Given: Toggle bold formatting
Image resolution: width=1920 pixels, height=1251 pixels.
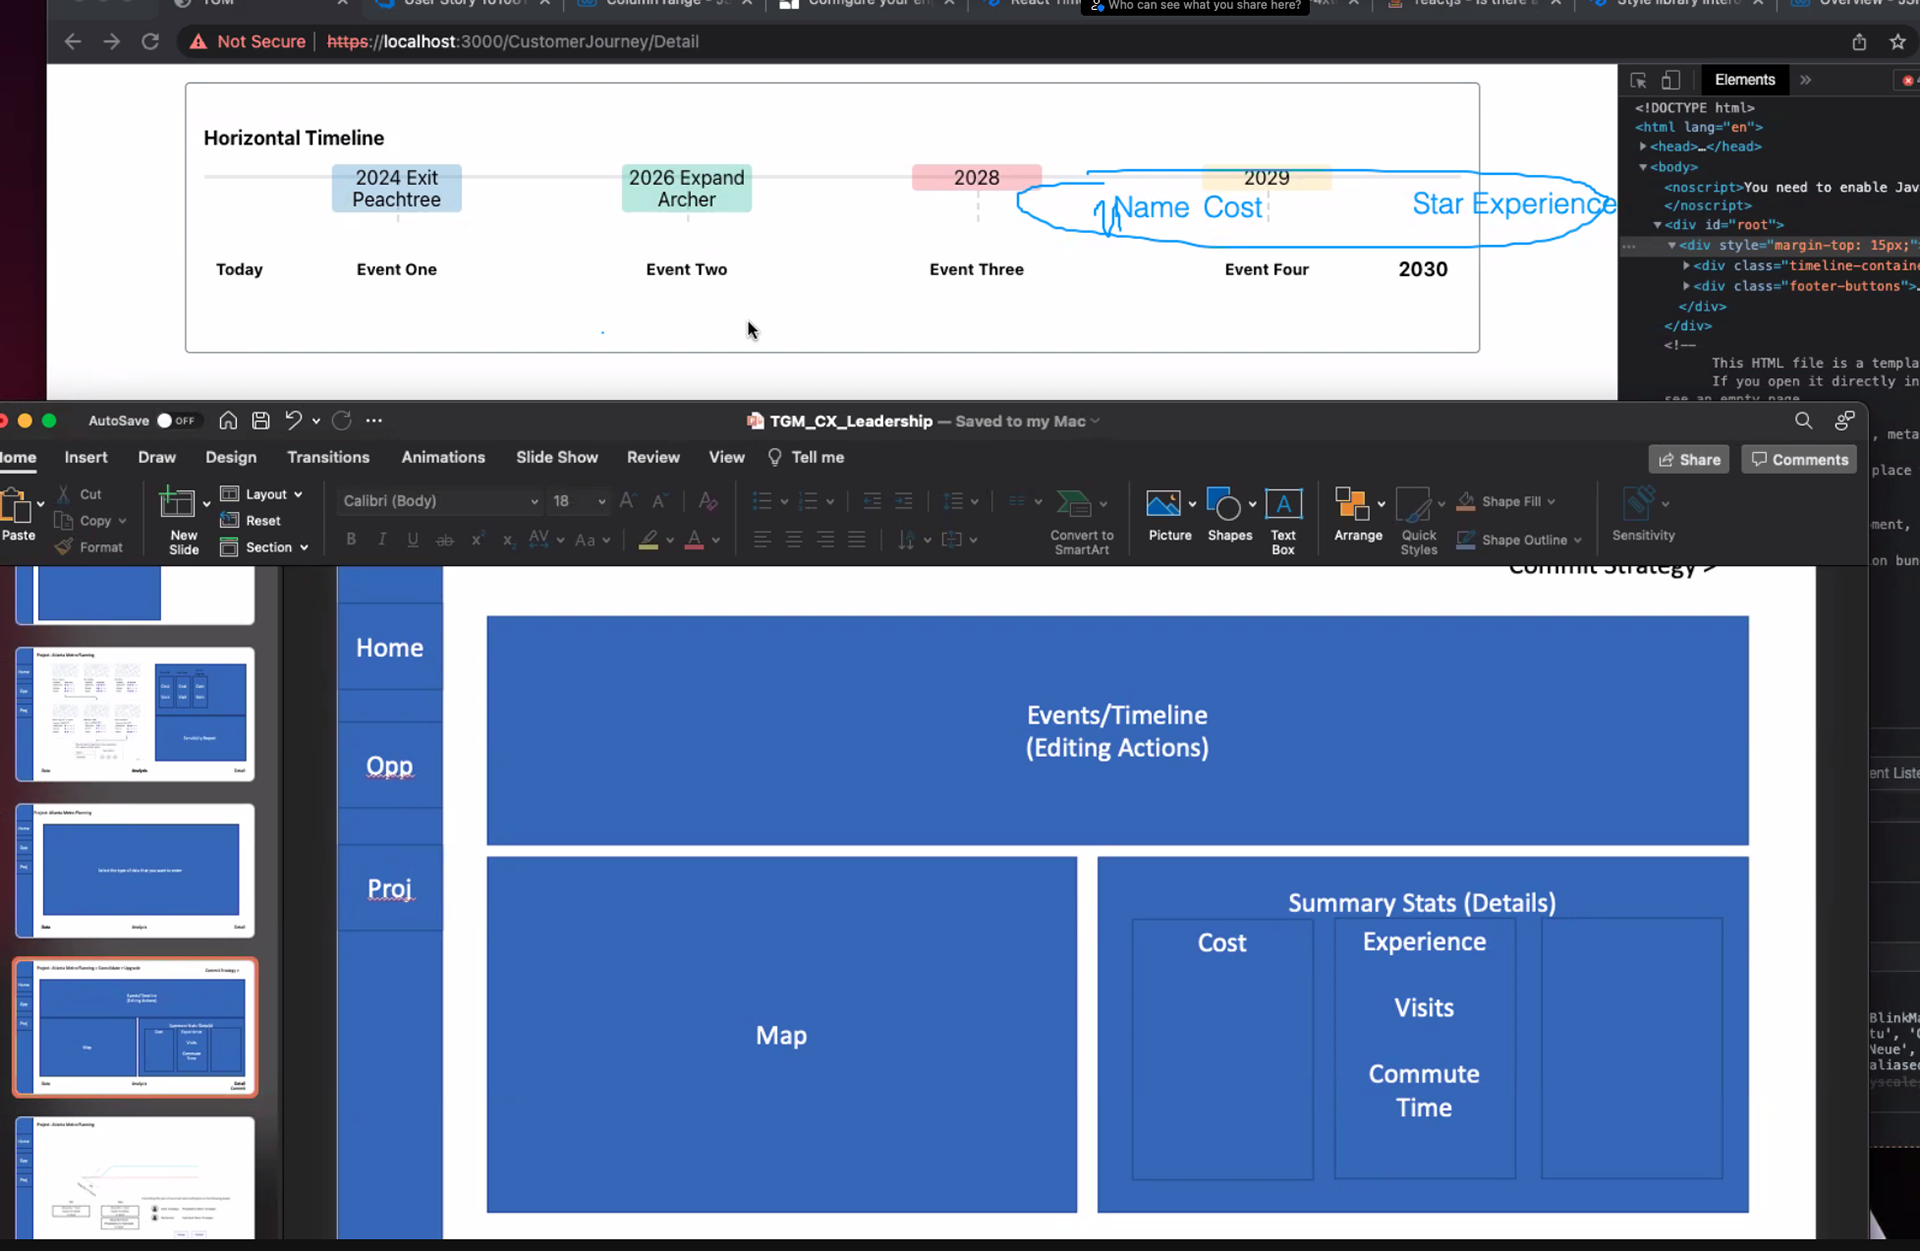Looking at the screenshot, I should (351, 540).
